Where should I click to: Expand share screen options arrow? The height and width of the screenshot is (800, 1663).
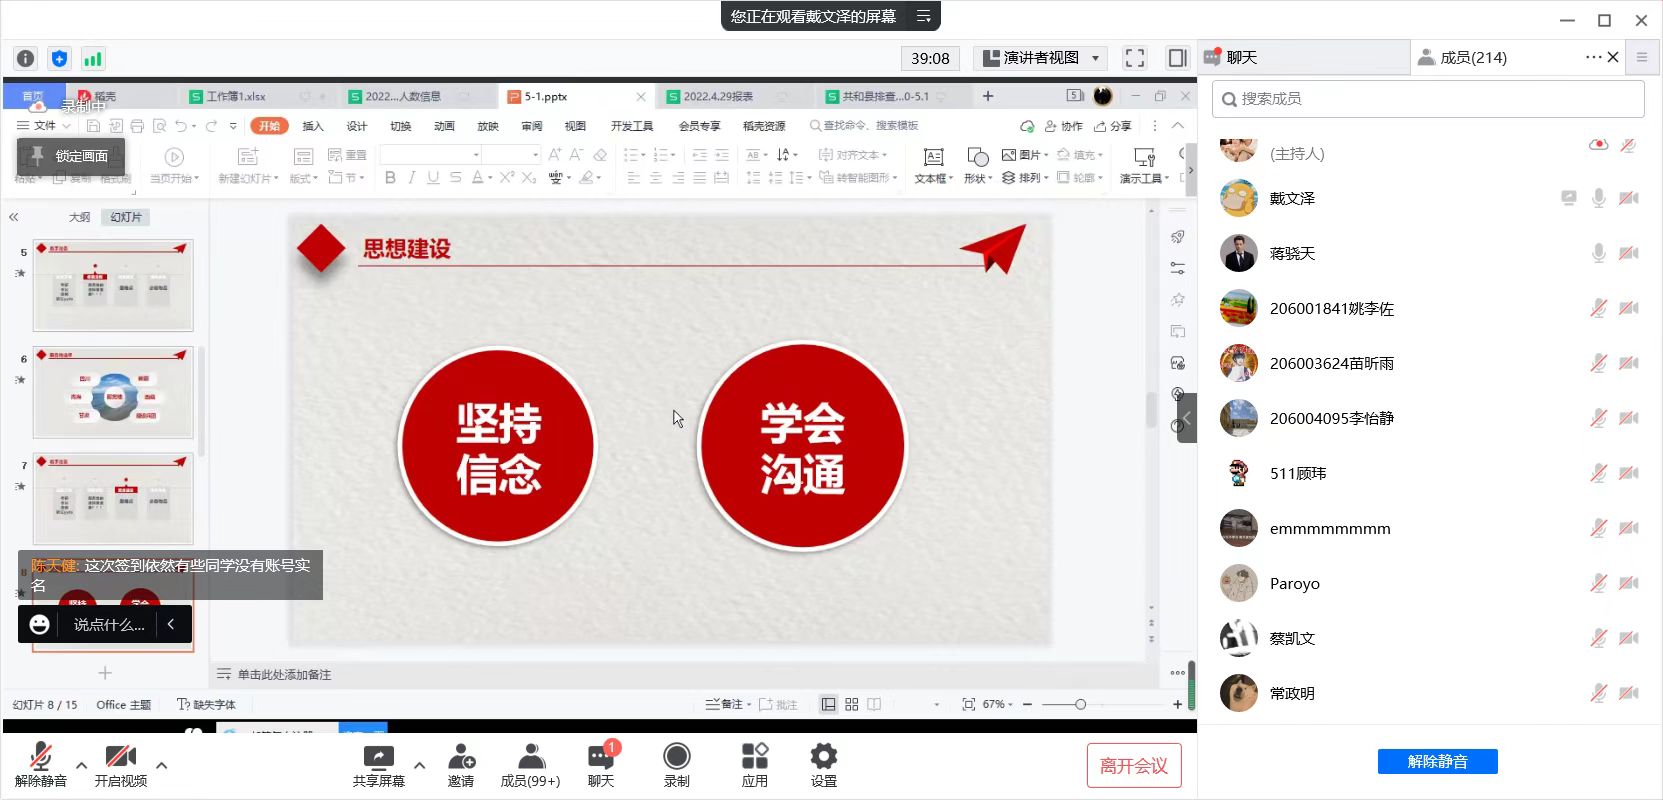pyautogui.click(x=420, y=765)
